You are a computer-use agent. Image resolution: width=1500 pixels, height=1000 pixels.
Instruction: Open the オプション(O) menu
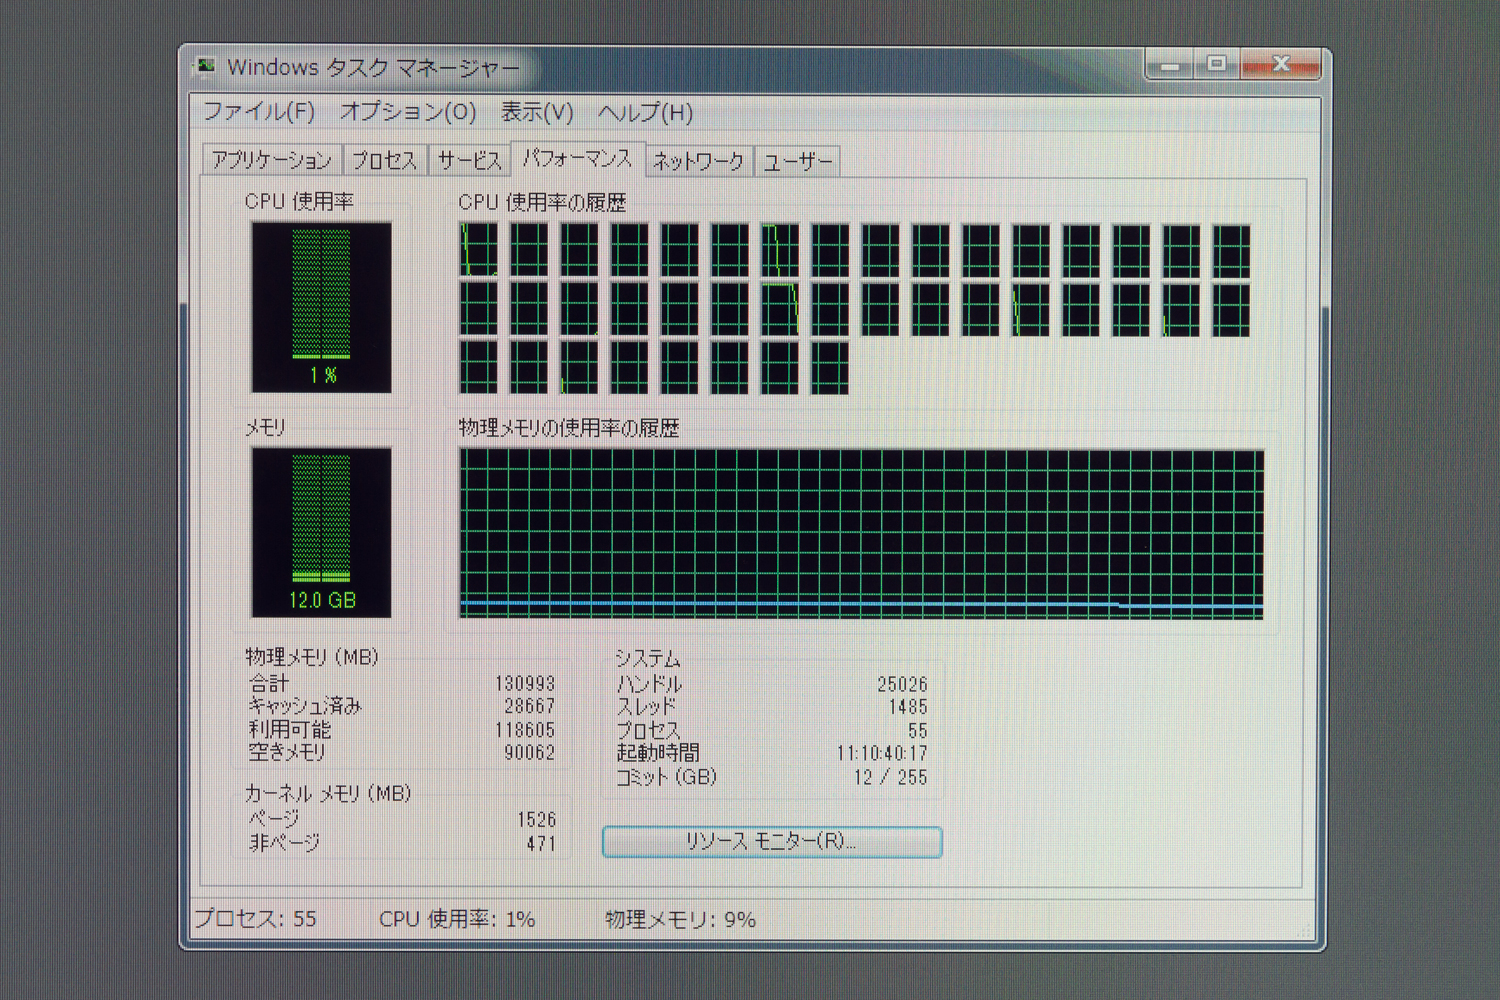[x=408, y=112]
